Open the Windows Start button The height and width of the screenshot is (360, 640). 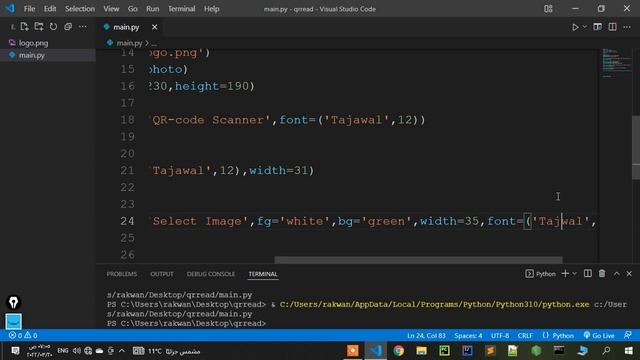tap(629, 351)
